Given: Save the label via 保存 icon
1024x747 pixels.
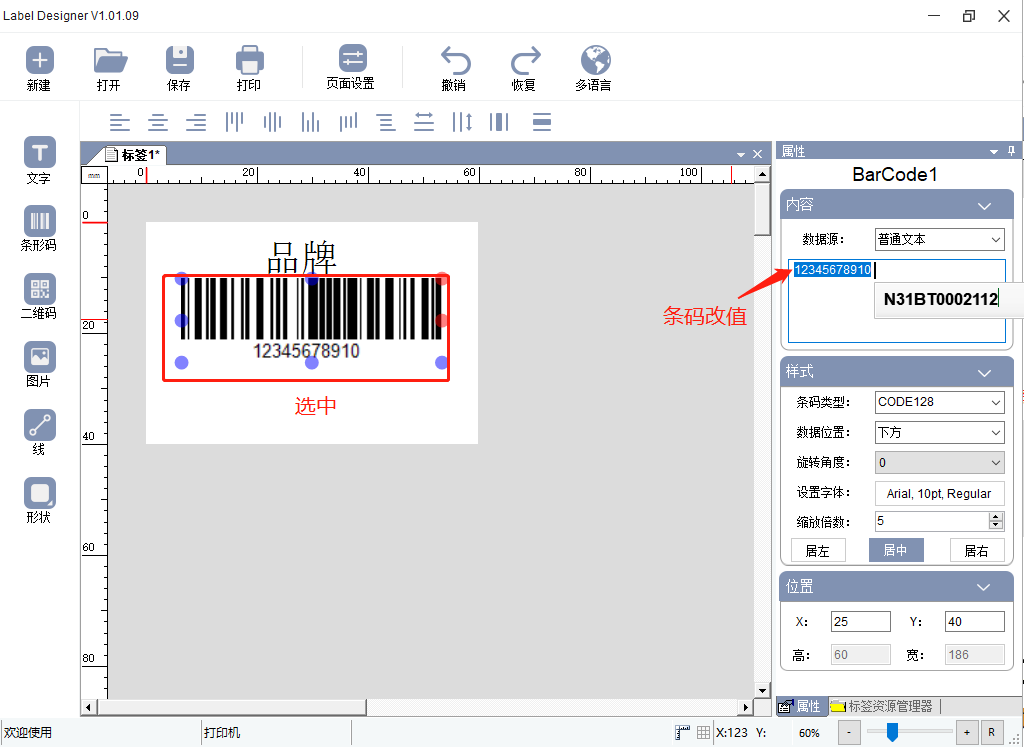Looking at the screenshot, I should tap(180, 61).
